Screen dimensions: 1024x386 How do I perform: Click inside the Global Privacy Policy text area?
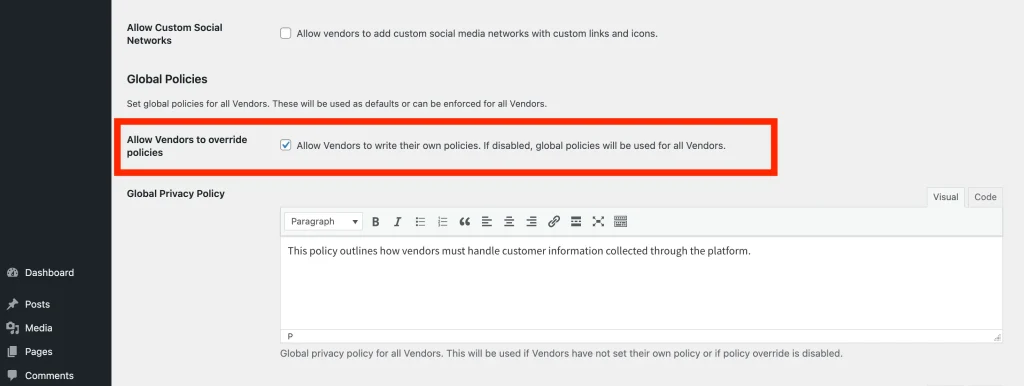coord(641,283)
